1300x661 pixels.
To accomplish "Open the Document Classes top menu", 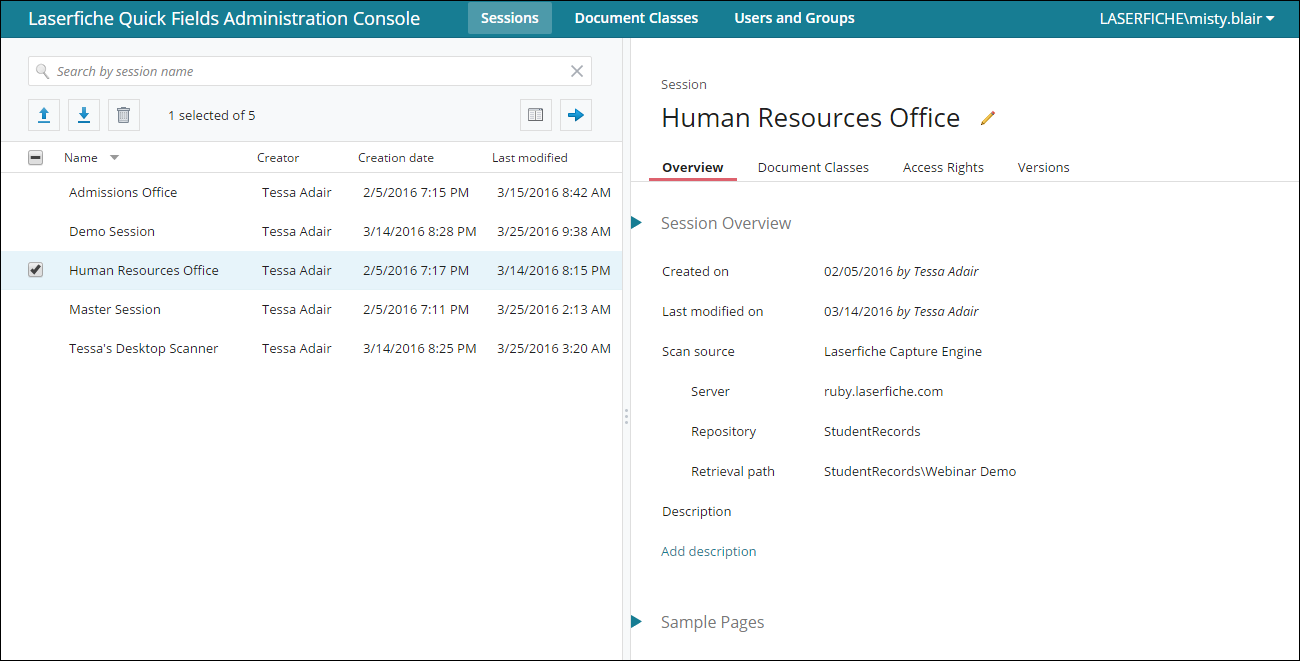I will point(636,18).
